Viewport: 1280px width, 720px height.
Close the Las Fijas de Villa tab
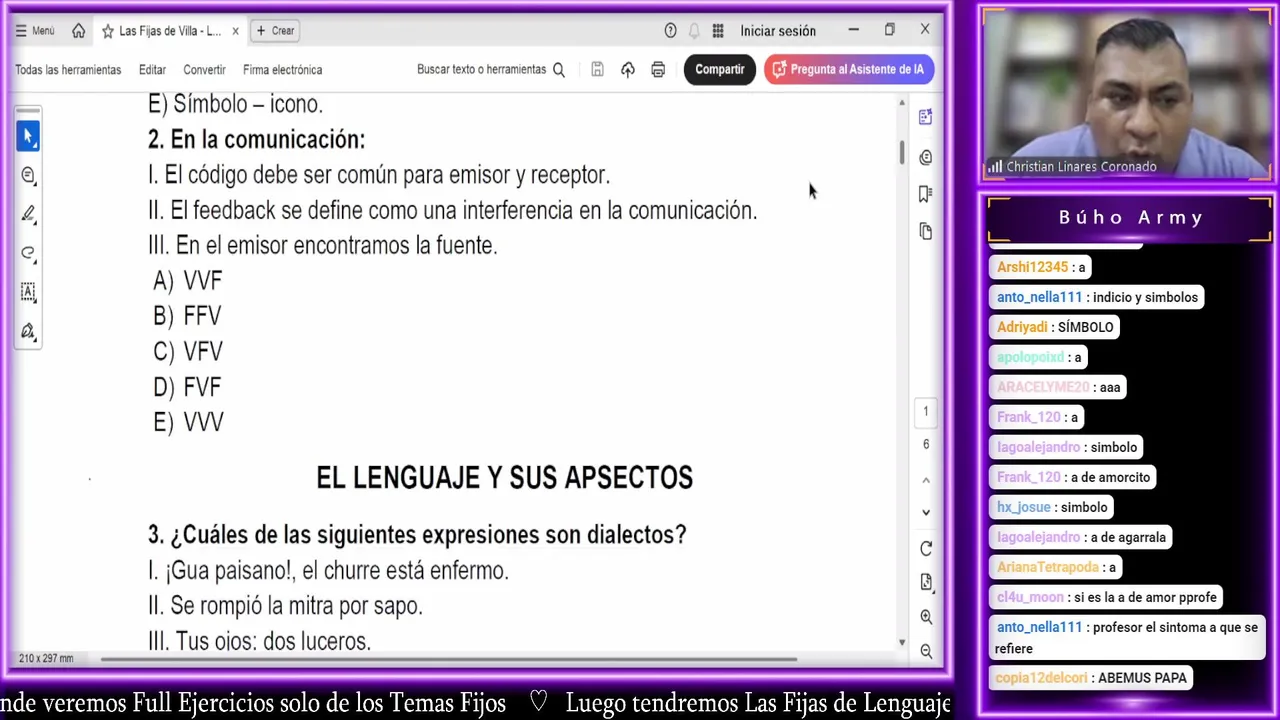(x=235, y=31)
